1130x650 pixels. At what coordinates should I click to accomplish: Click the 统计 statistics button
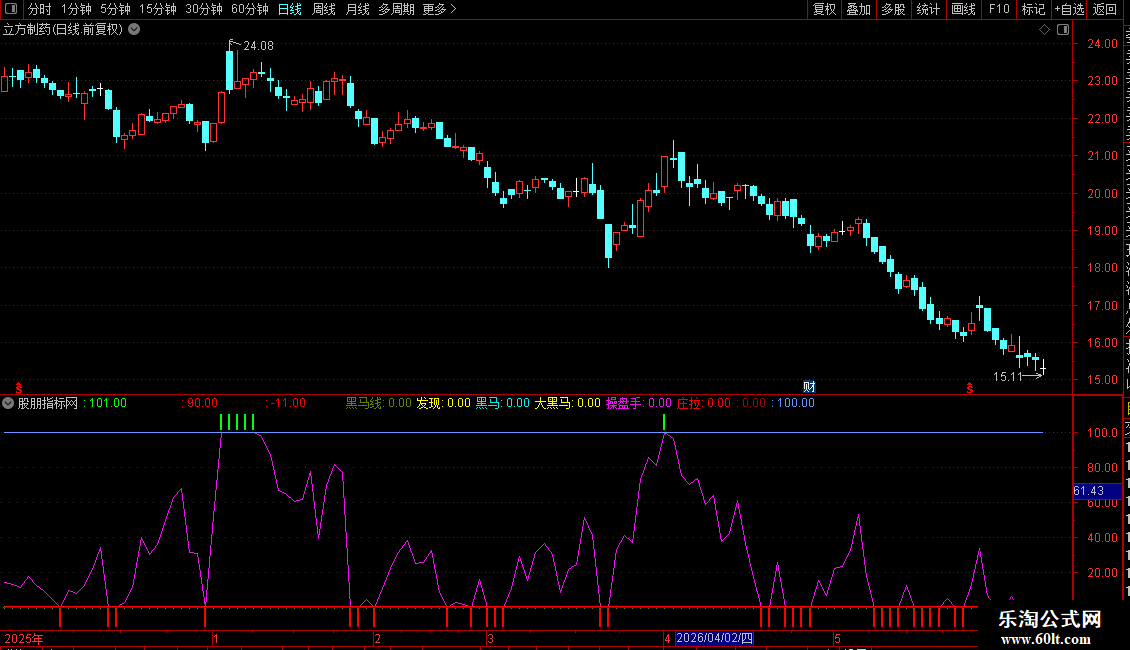pos(928,9)
